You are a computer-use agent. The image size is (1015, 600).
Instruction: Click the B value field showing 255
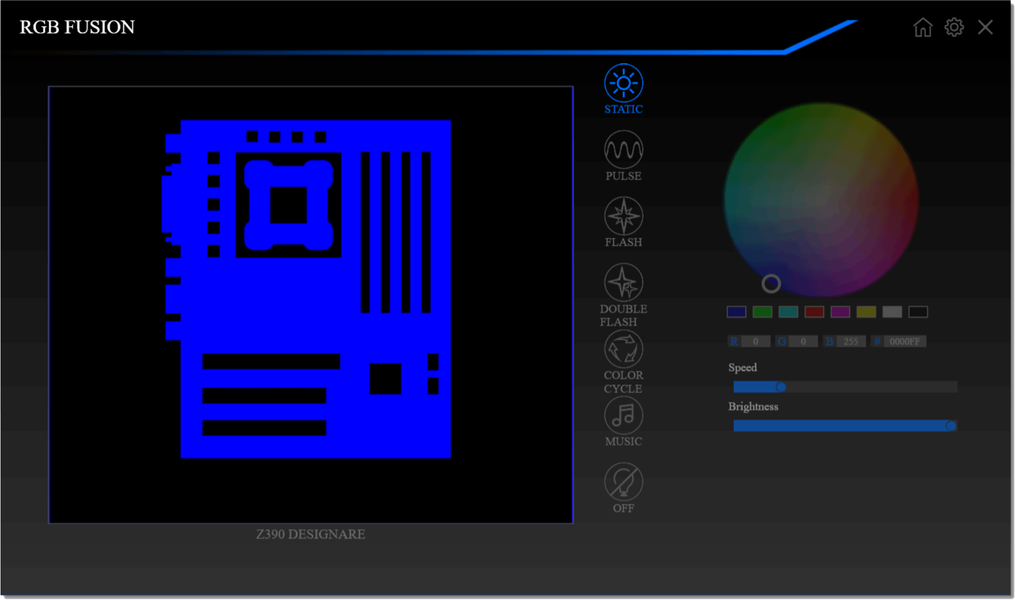851,341
